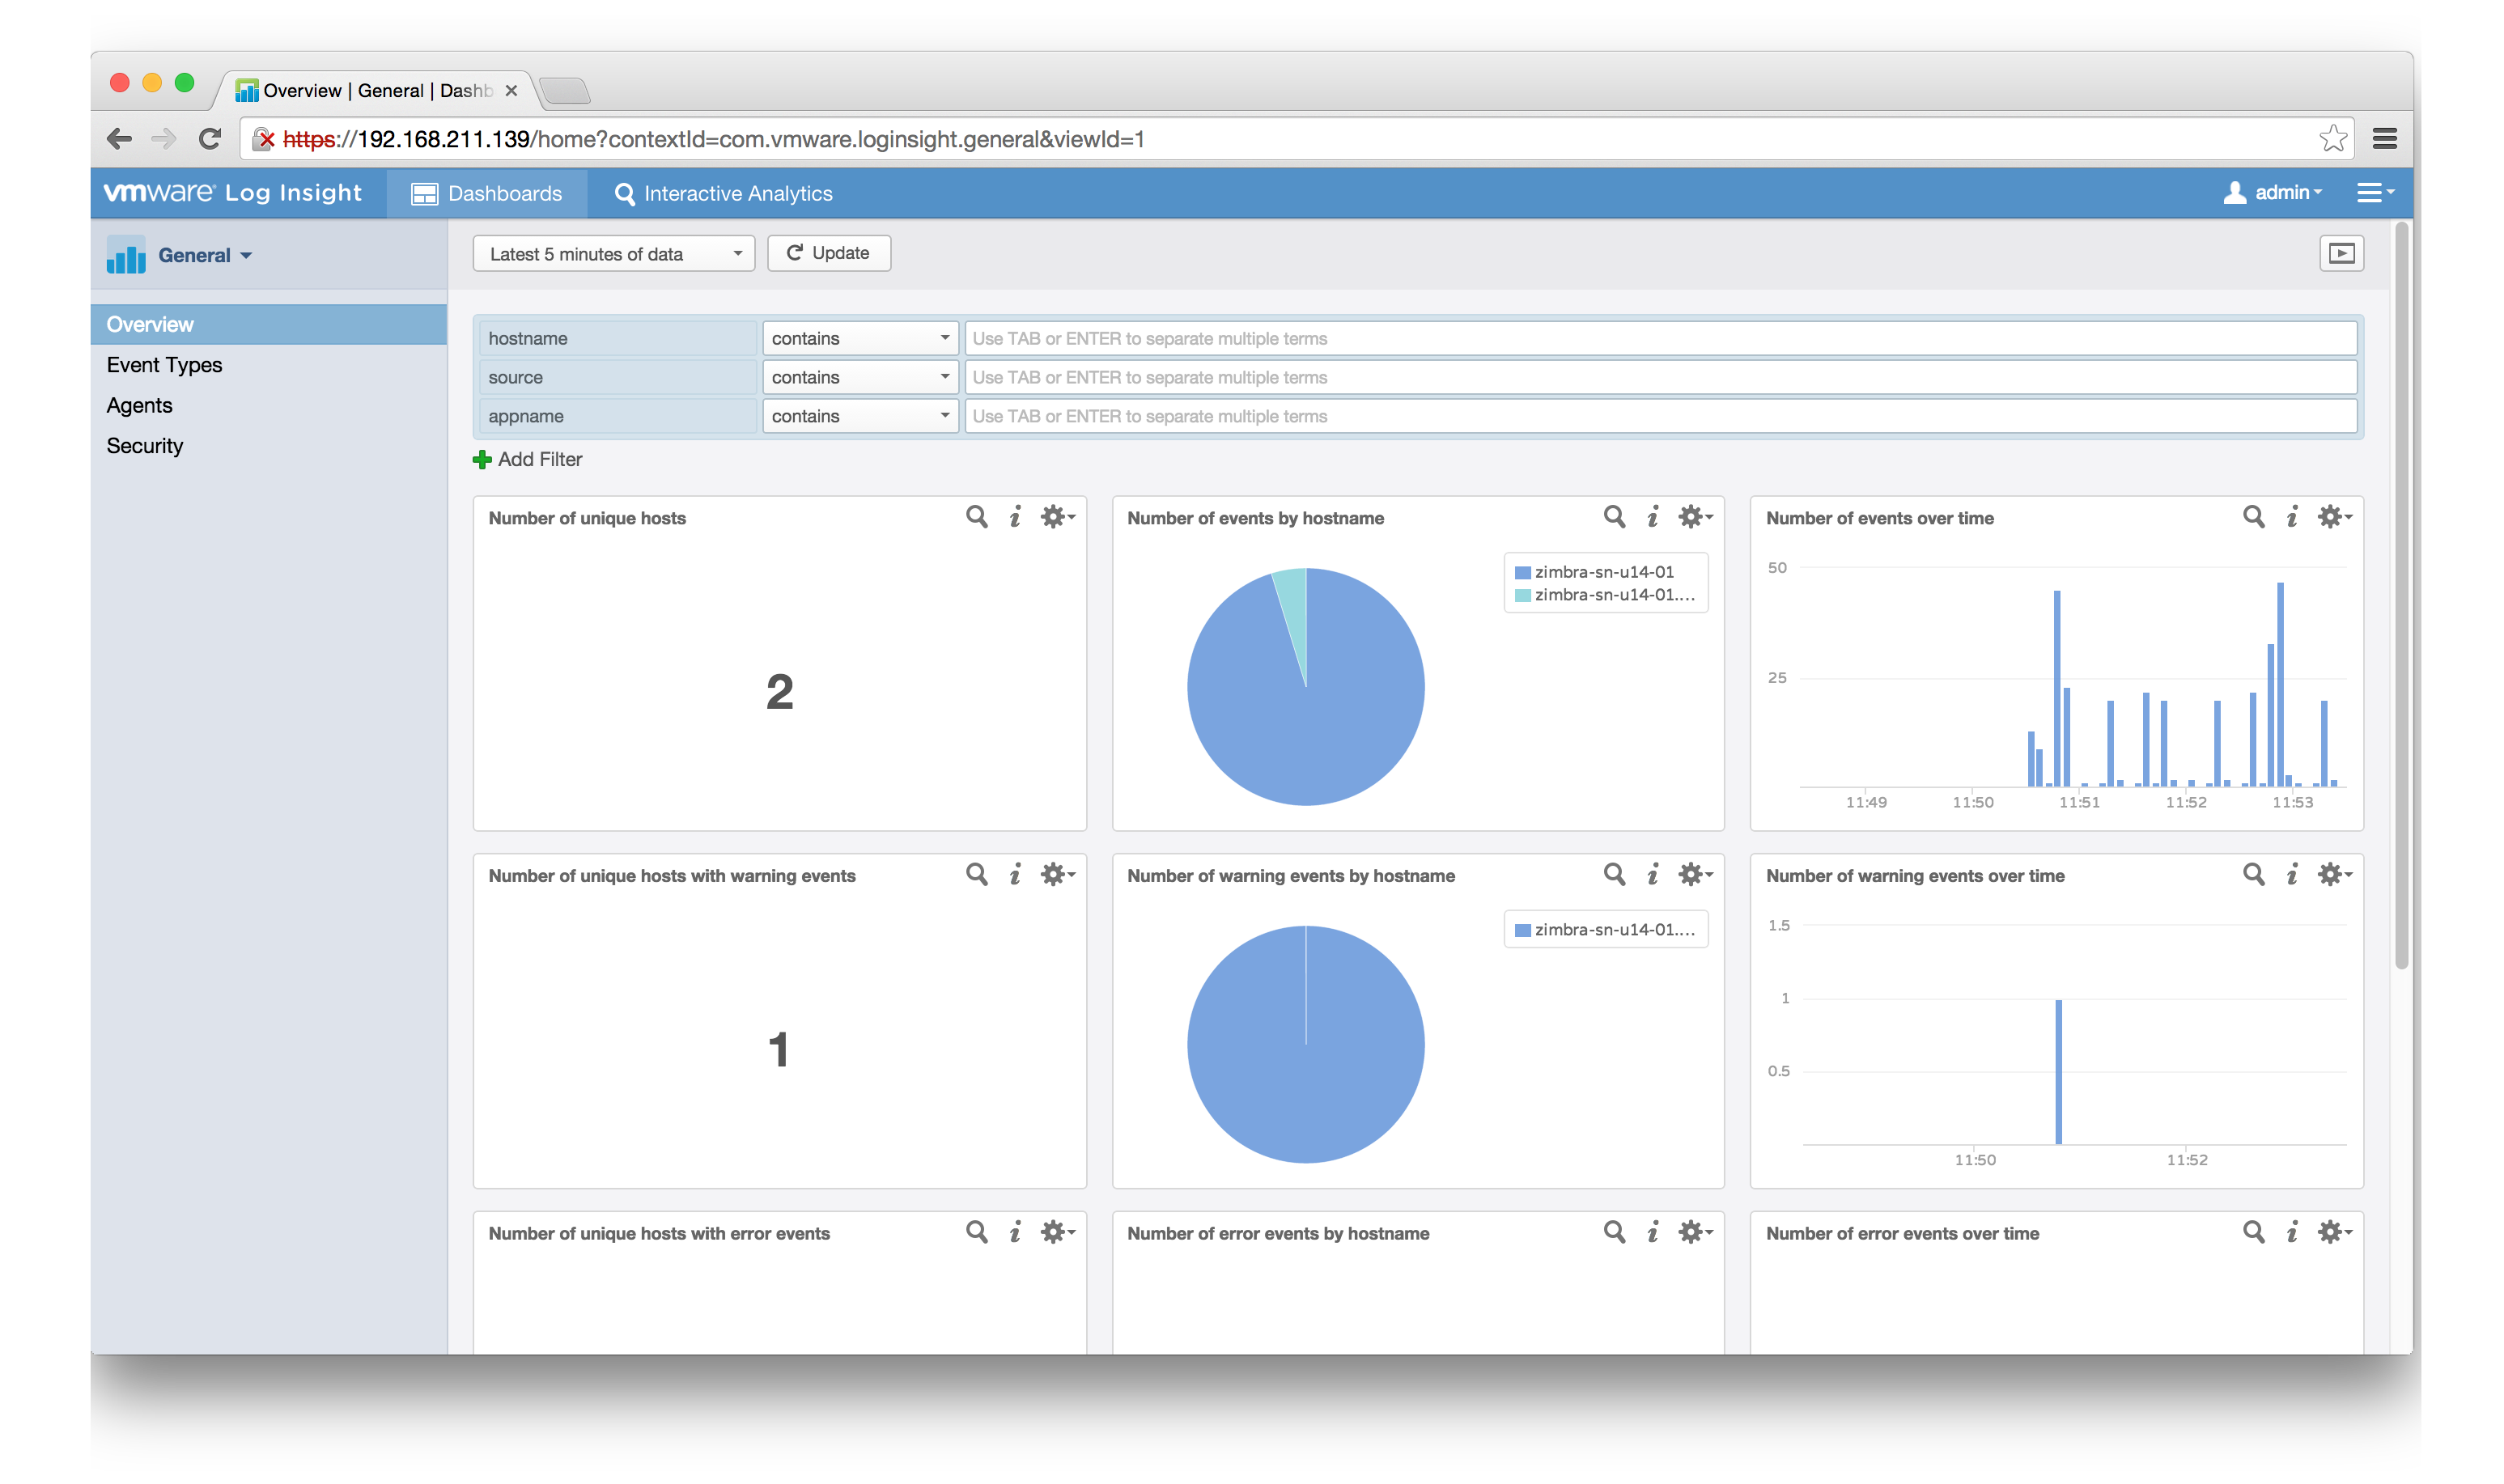Screen dimensions: 2504x1484
Task: Open the hostname contains operator dropdown
Action: [x=860, y=338]
